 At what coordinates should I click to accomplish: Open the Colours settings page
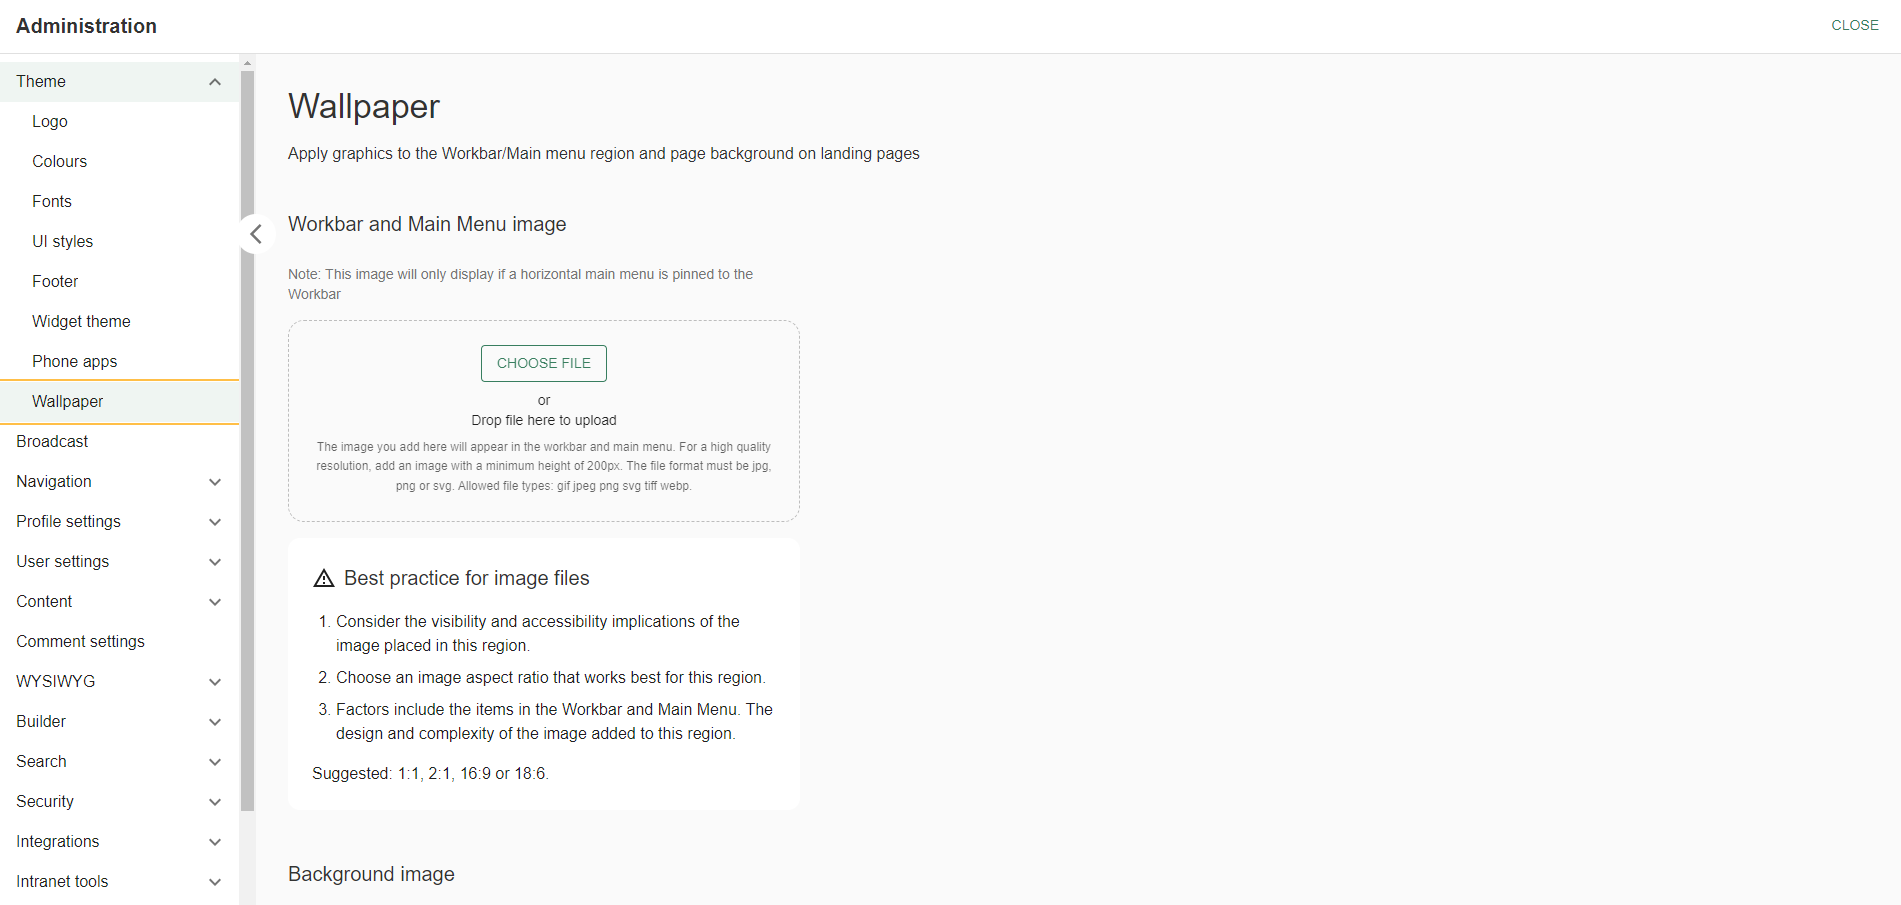pyautogui.click(x=60, y=161)
